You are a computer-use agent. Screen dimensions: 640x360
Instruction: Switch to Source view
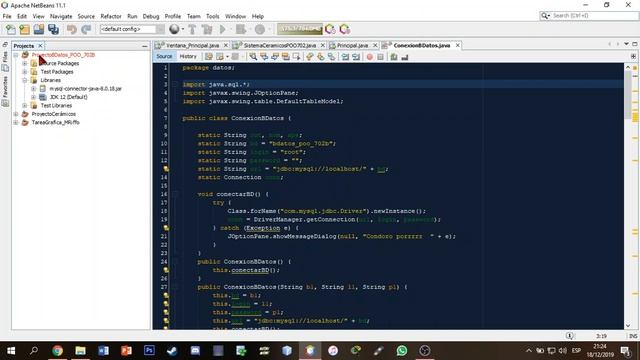pyautogui.click(x=164, y=56)
